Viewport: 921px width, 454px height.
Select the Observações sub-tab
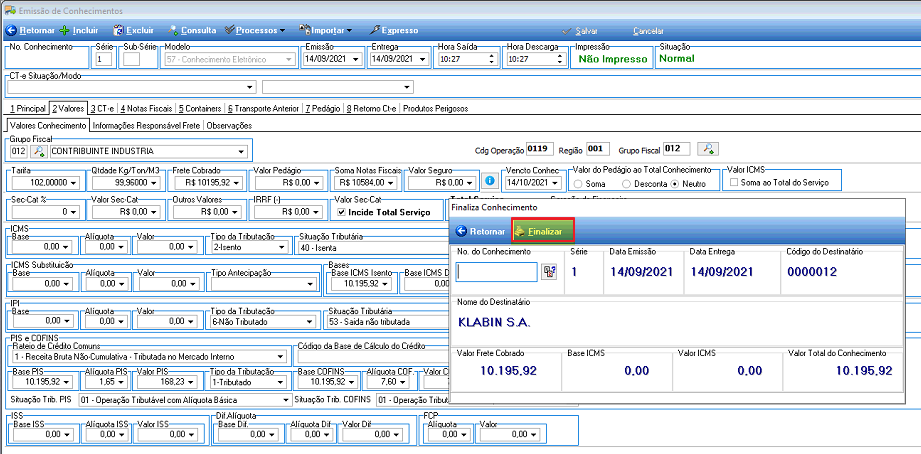click(230, 125)
